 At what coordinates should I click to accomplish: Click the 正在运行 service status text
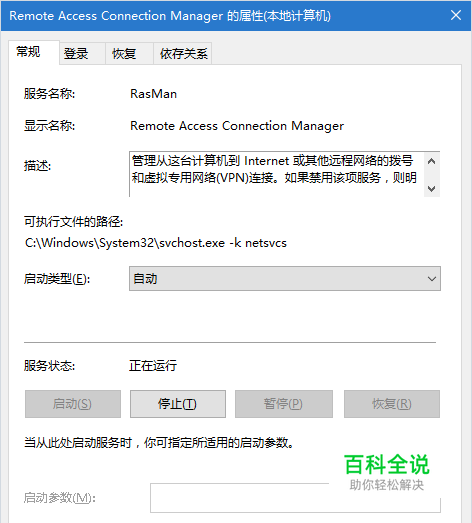(x=153, y=366)
